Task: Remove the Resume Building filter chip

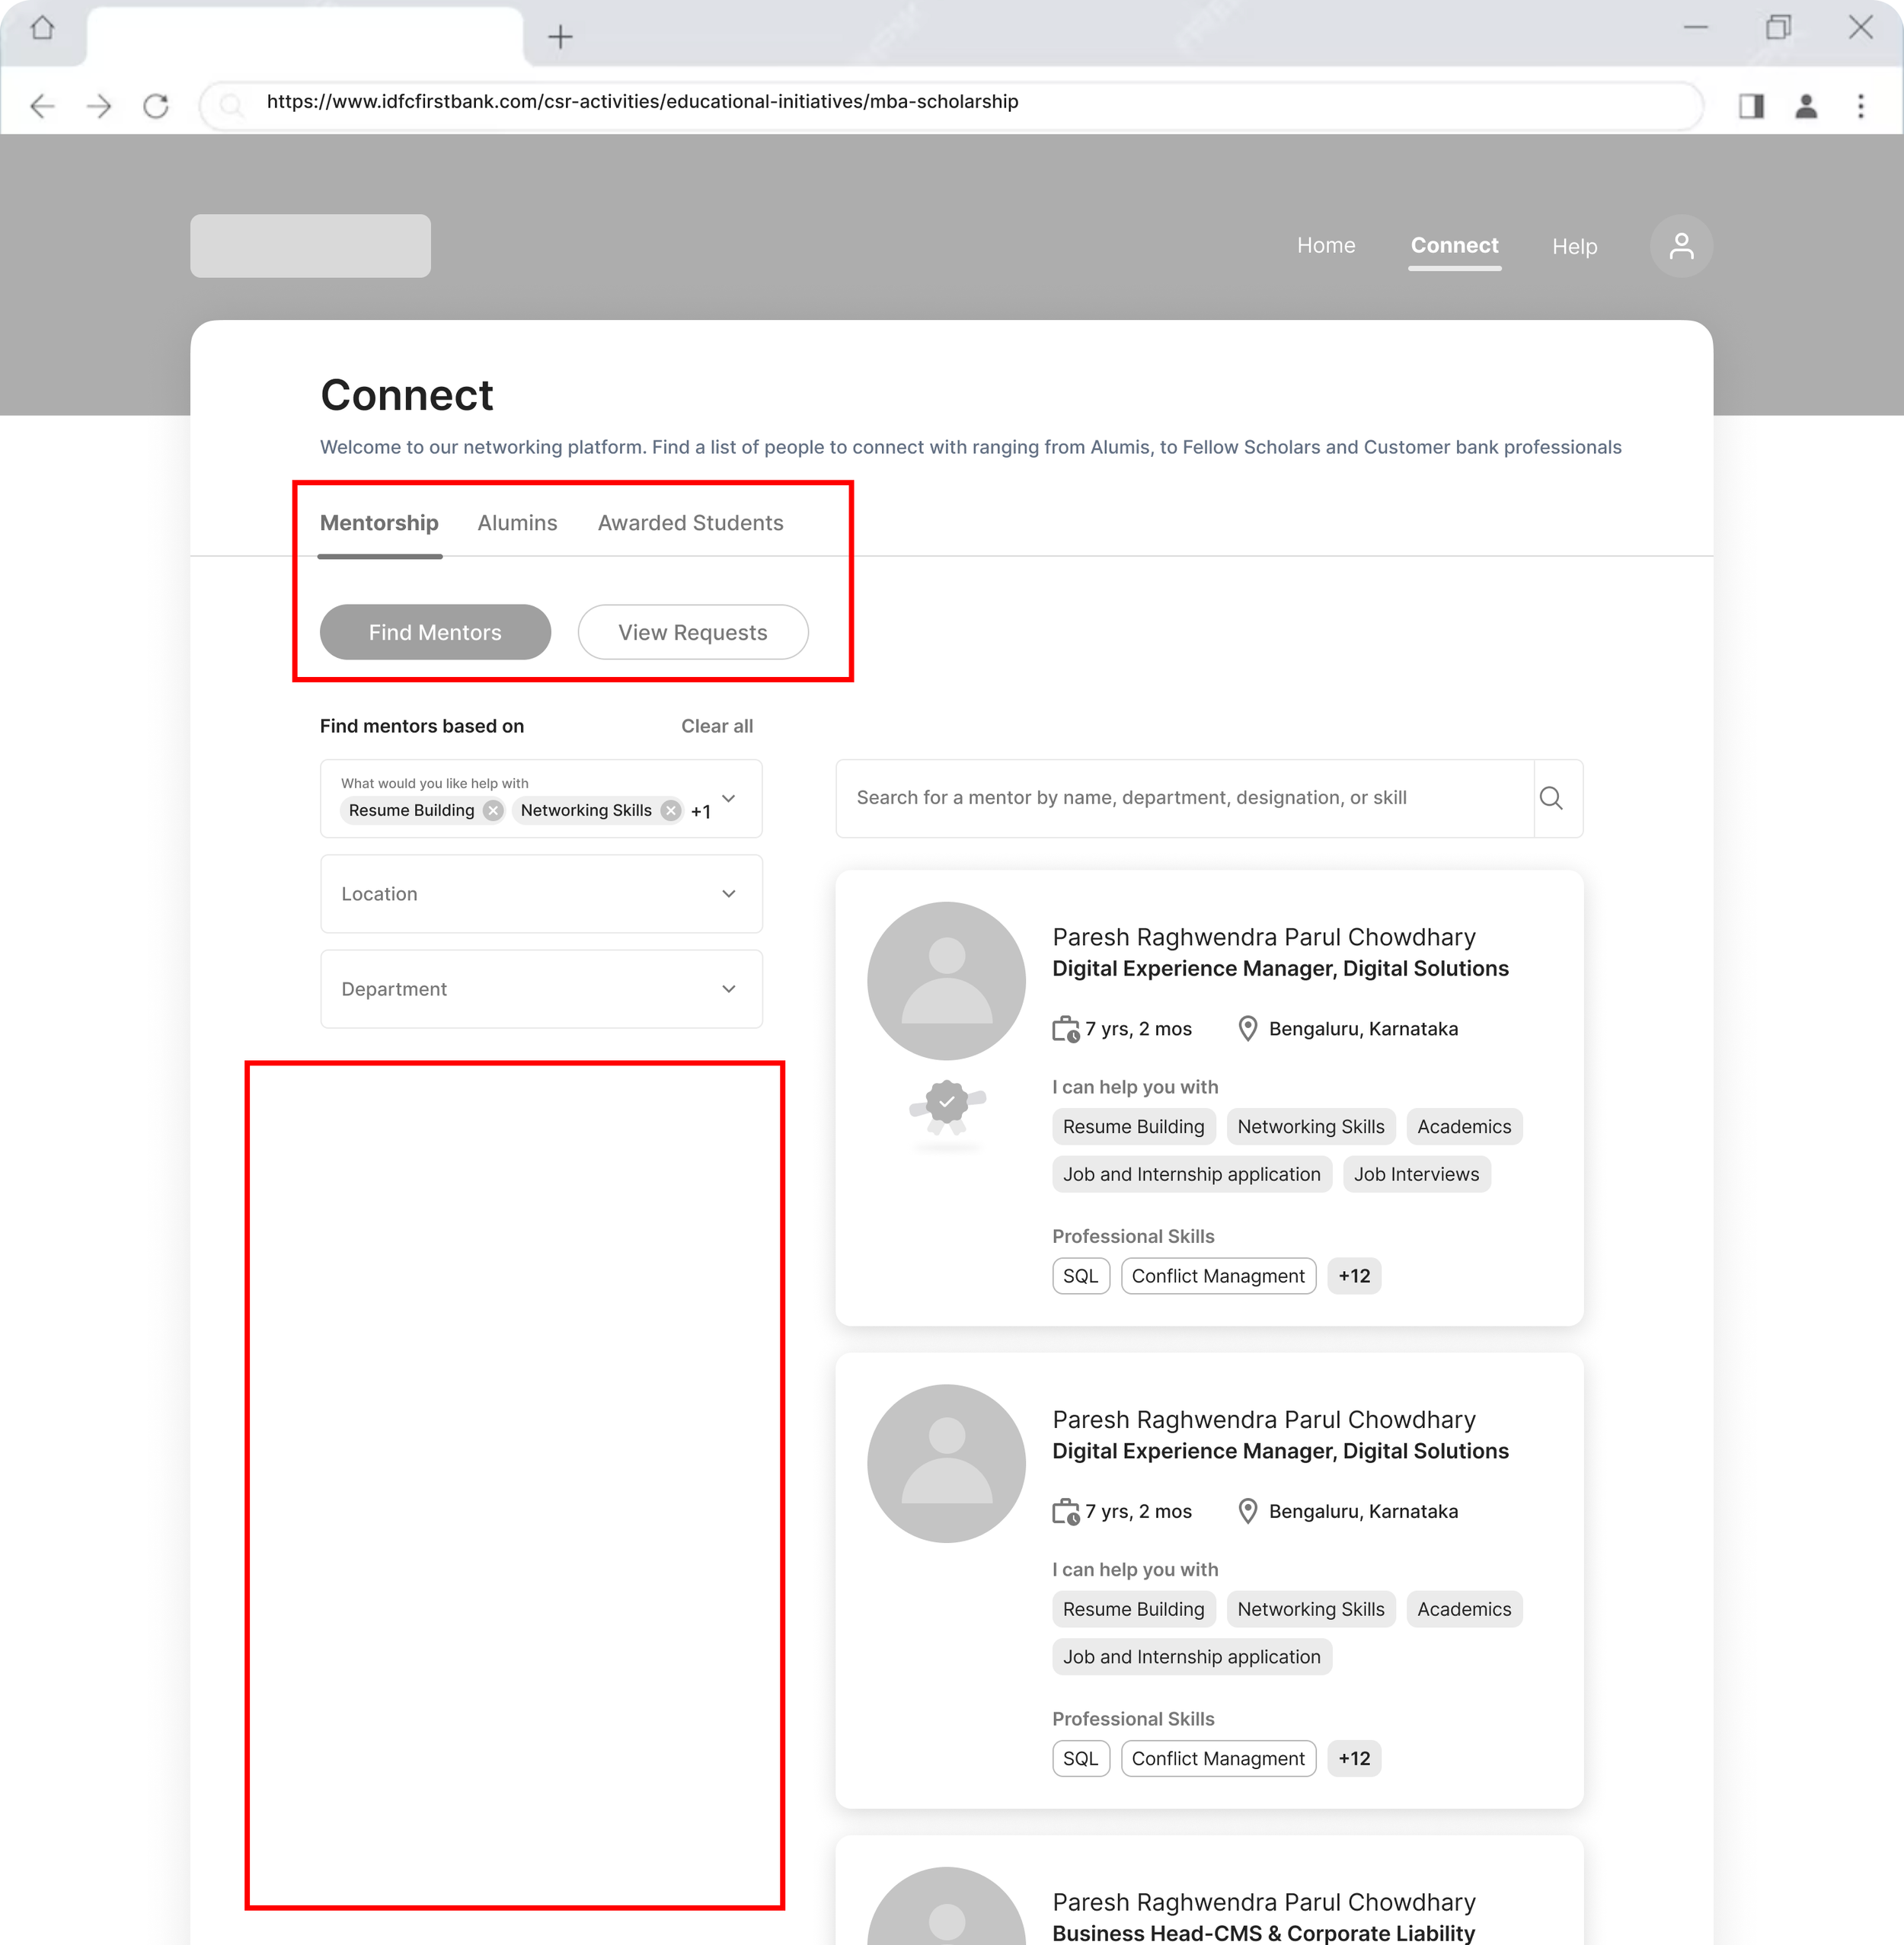Action: pyautogui.click(x=493, y=810)
